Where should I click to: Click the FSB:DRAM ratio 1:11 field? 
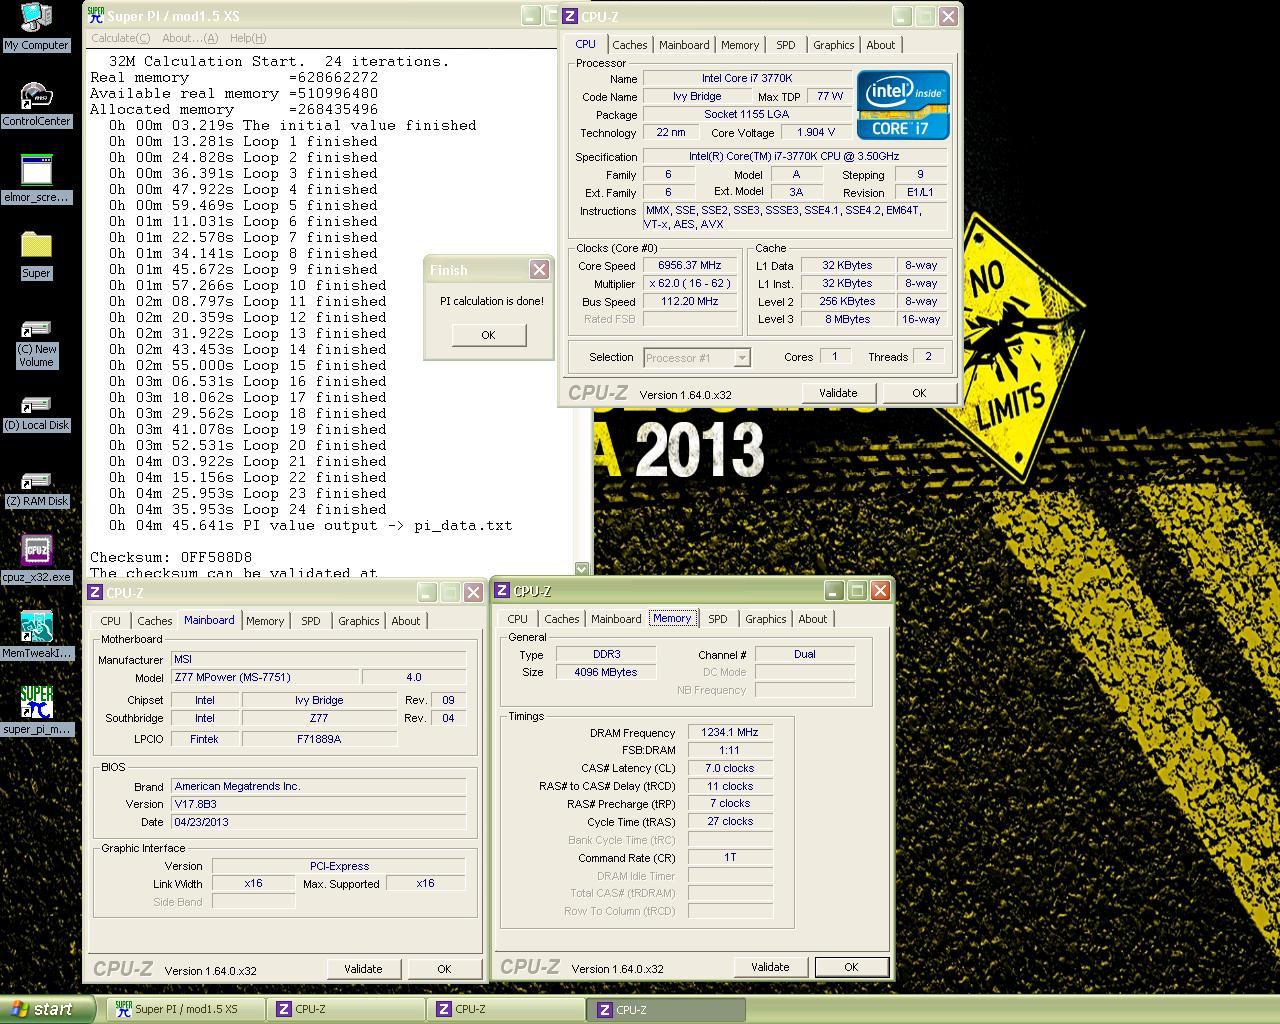730,751
